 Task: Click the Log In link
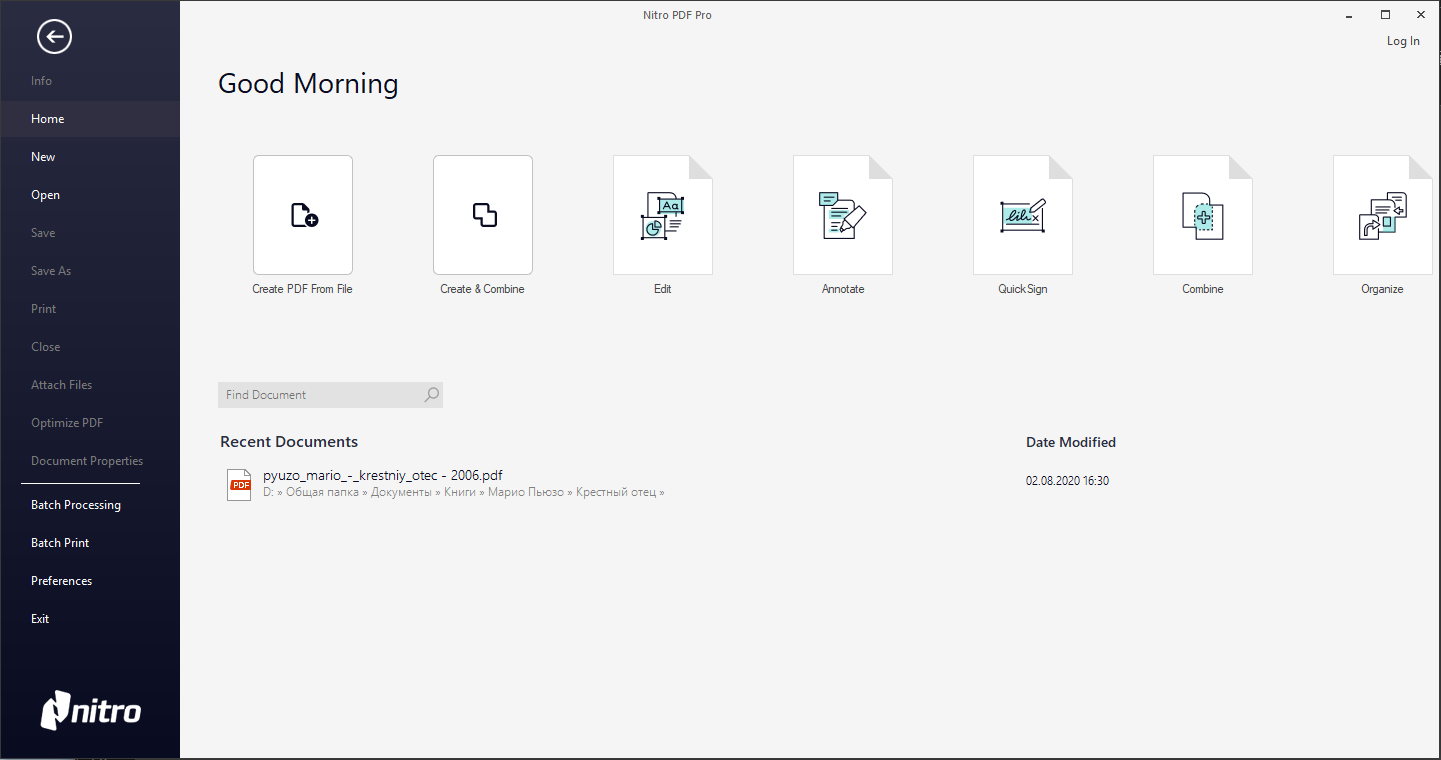1402,41
